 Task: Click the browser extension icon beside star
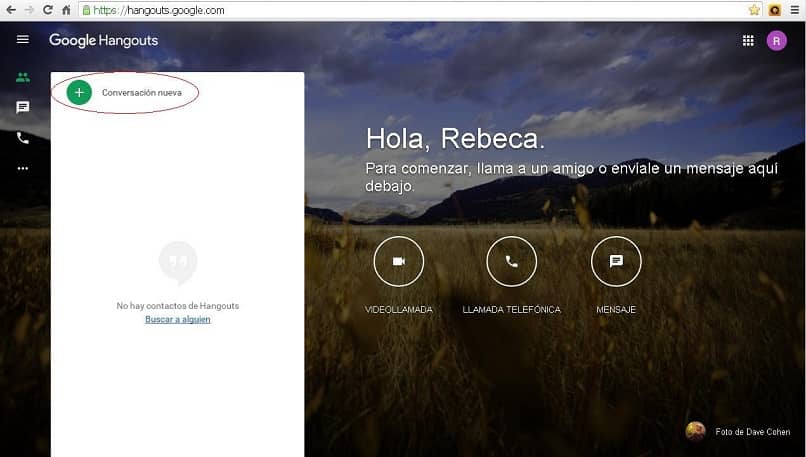coord(775,10)
